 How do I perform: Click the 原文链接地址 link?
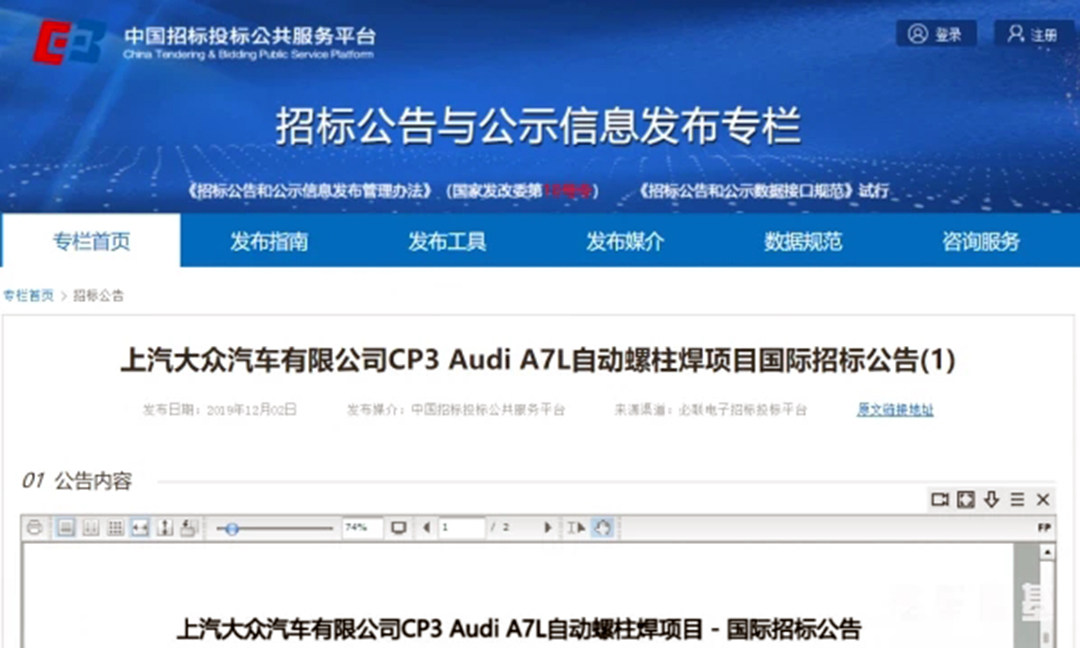coord(895,410)
